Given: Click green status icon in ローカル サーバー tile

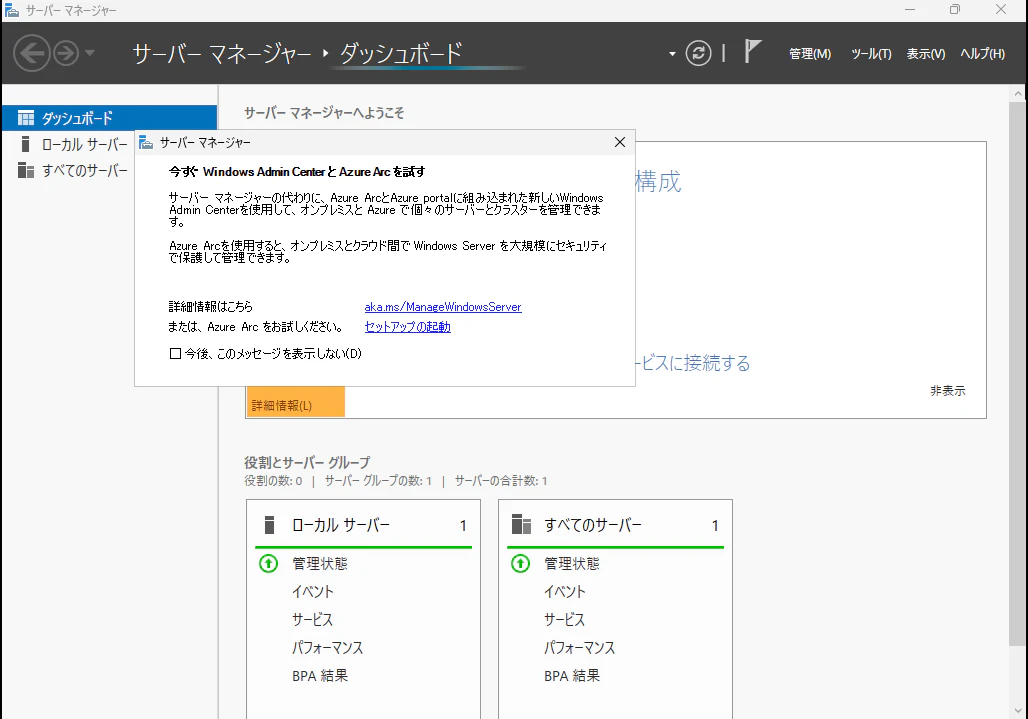Looking at the screenshot, I should tap(269, 564).
